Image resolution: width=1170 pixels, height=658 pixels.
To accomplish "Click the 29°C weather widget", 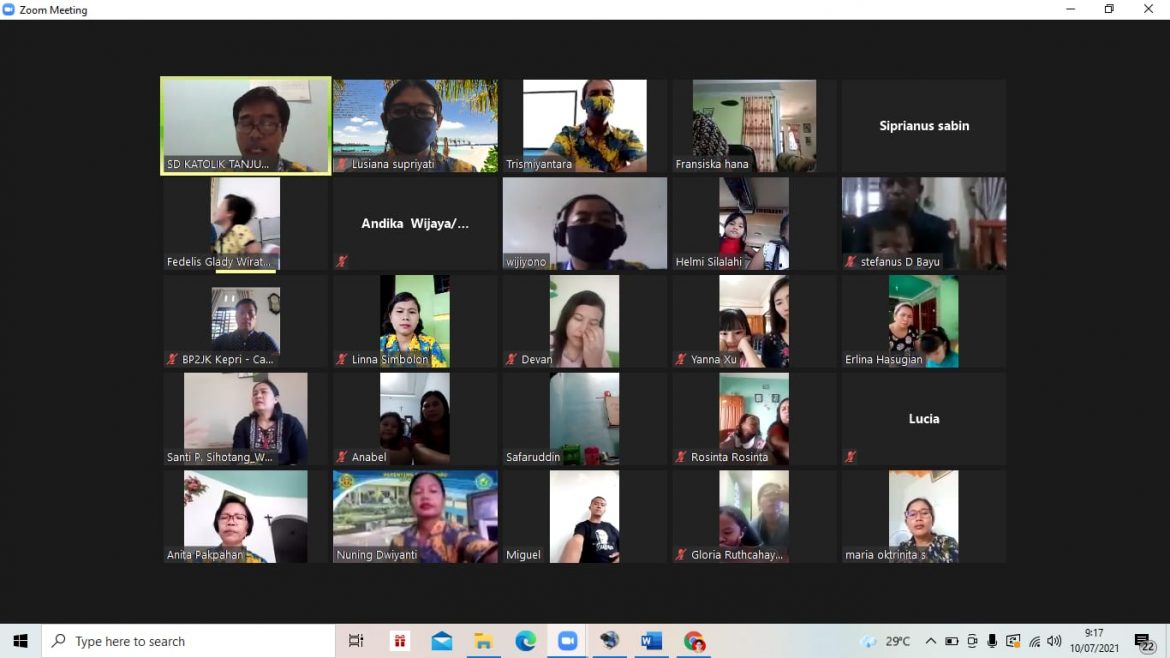I will [887, 641].
